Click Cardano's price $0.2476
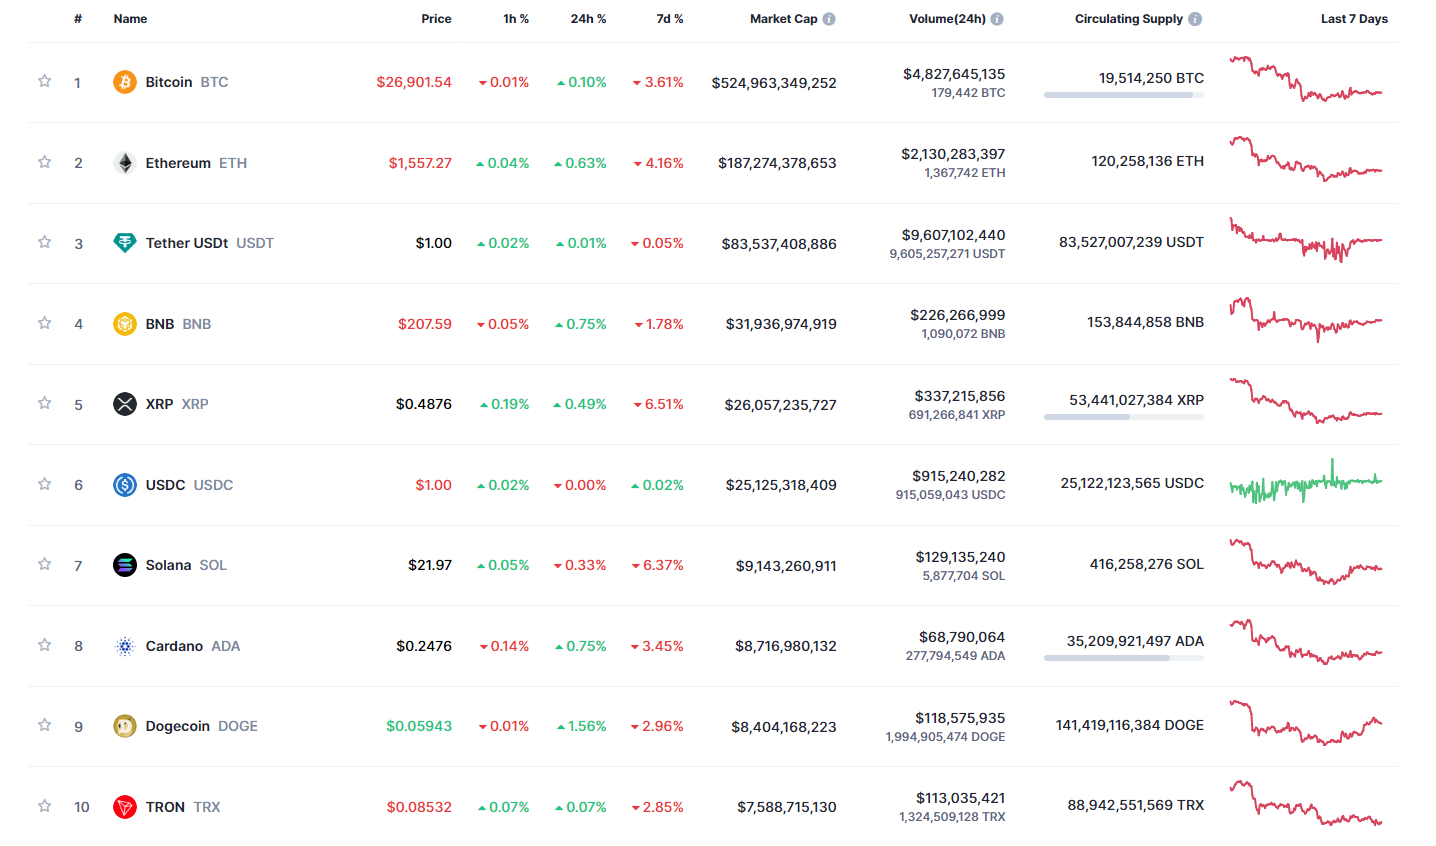Image resolution: width=1436 pixels, height=846 pixels. click(x=424, y=646)
